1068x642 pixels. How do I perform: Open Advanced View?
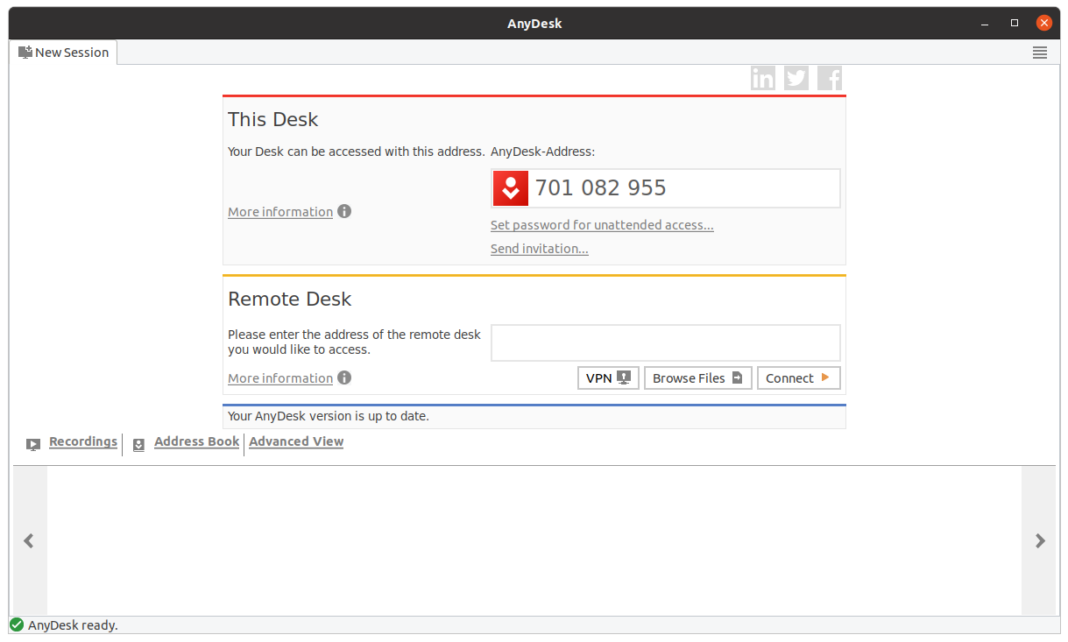(296, 441)
